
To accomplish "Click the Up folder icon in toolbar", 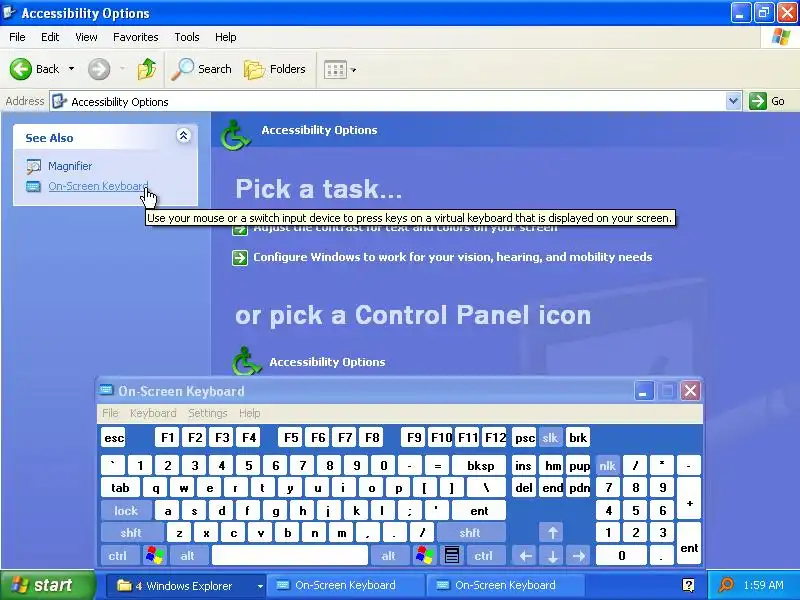I will point(147,69).
